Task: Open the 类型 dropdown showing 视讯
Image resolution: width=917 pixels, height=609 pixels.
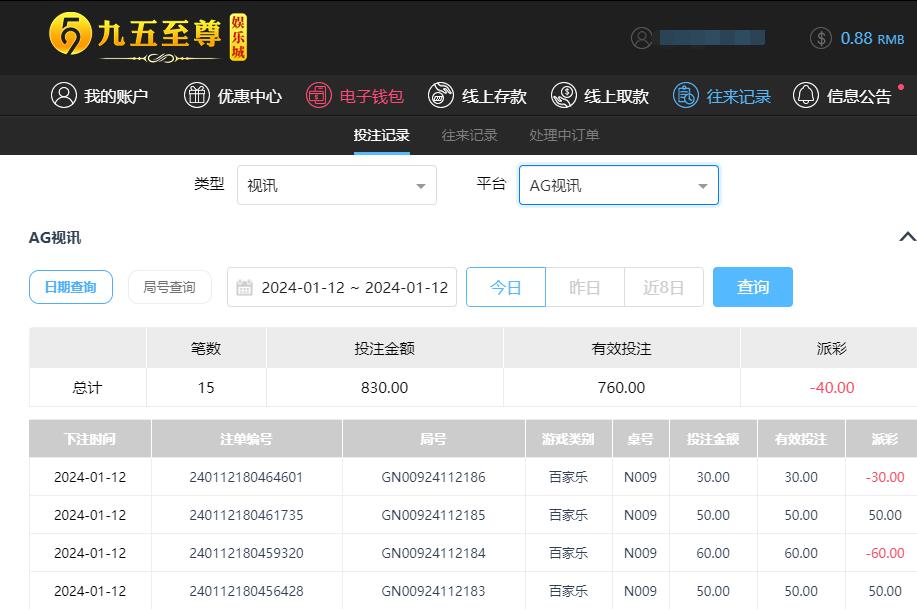Action: 337,185
